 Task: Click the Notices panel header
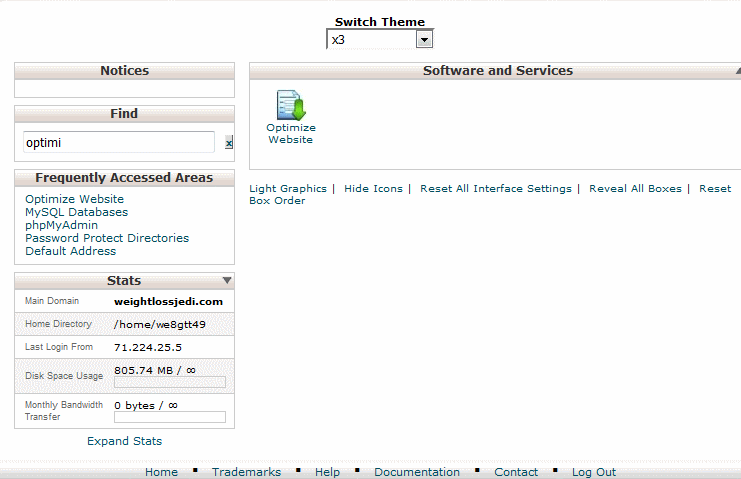click(x=124, y=71)
